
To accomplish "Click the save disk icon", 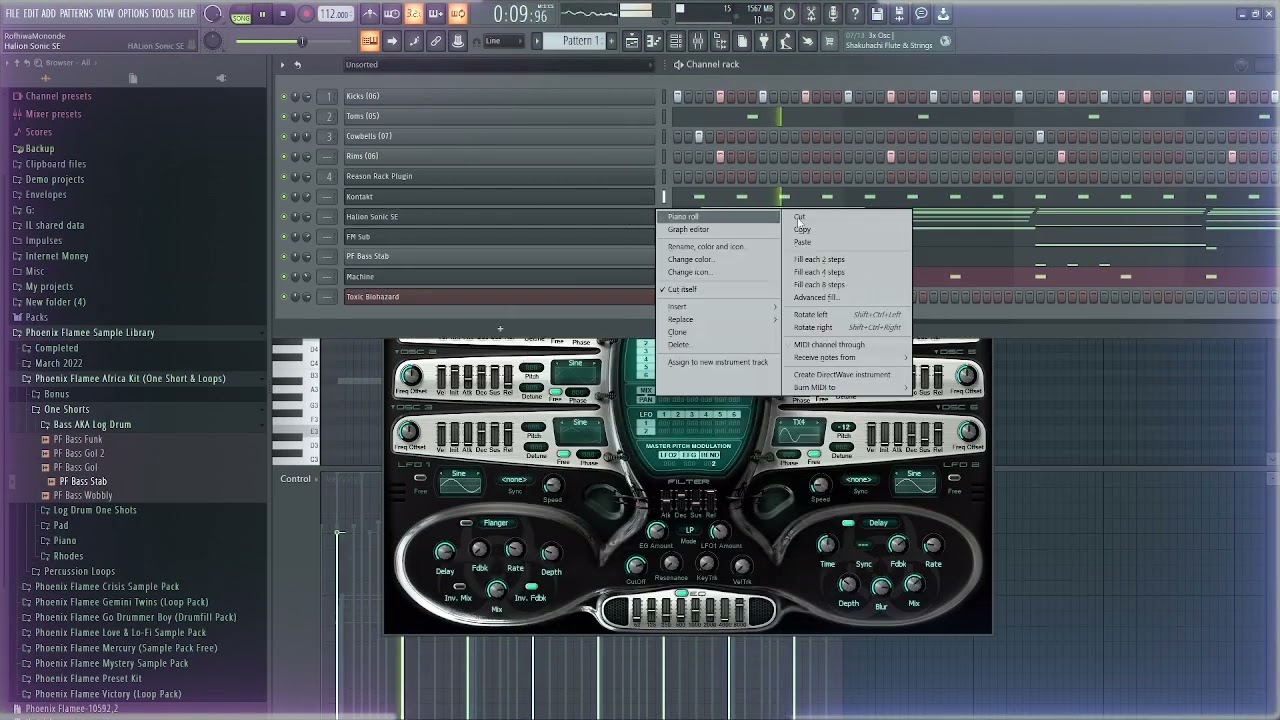I will click(x=877, y=14).
